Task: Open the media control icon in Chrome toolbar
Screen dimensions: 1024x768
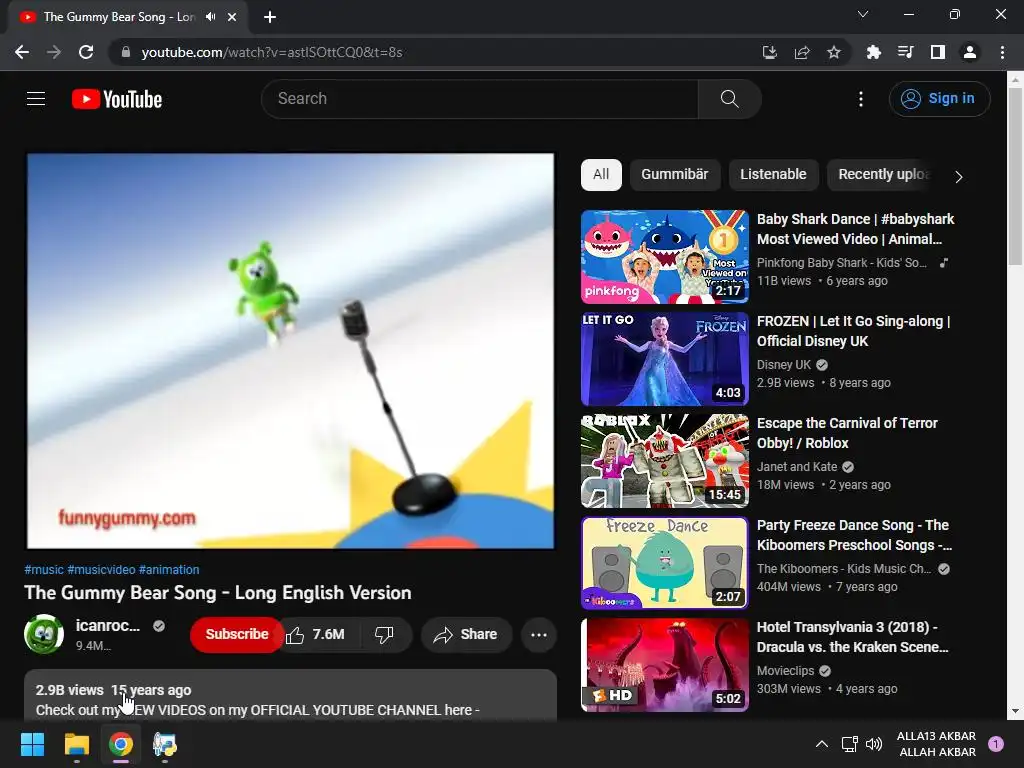Action: (x=906, y=52)
